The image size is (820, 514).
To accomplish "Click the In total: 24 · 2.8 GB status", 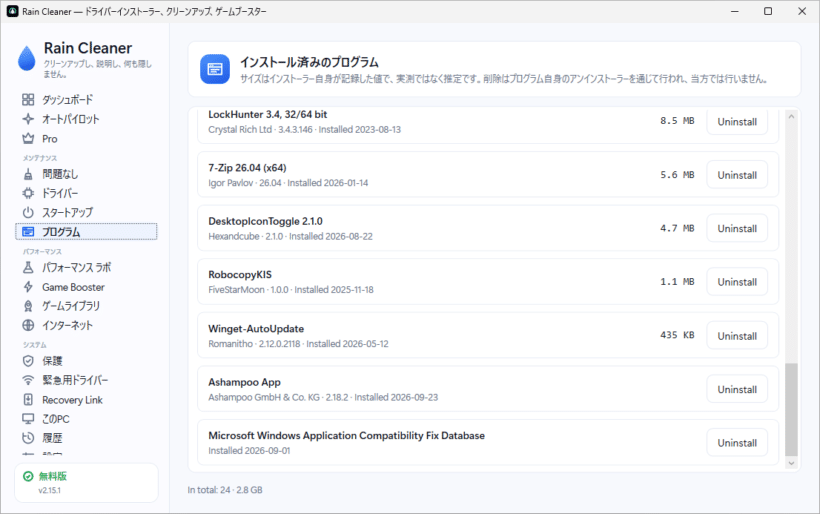I will [225, 490].
